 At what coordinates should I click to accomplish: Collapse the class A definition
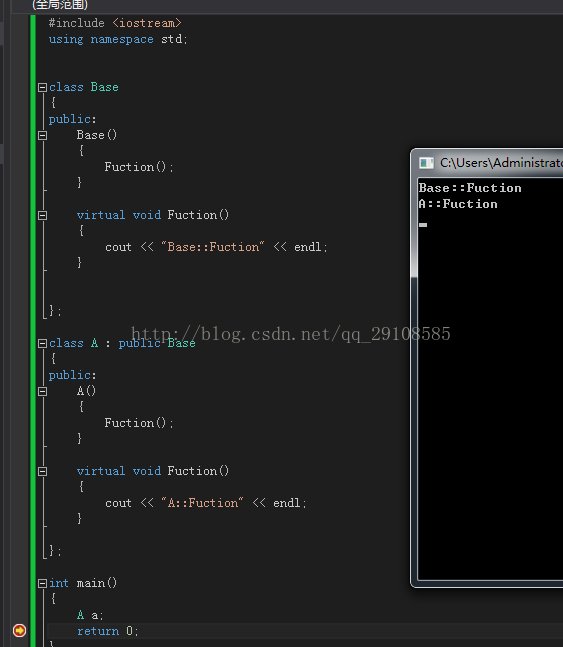[42, 343]
